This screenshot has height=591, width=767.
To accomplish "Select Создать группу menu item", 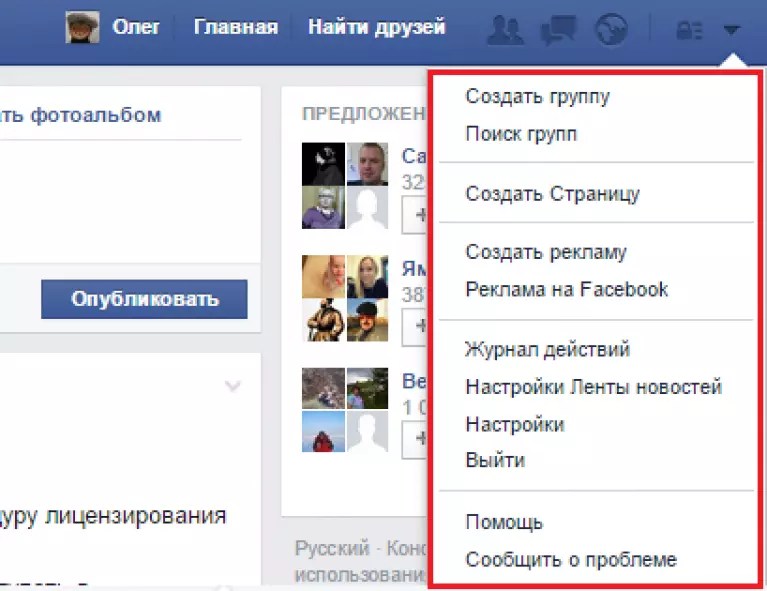I will tap(538, 96).
